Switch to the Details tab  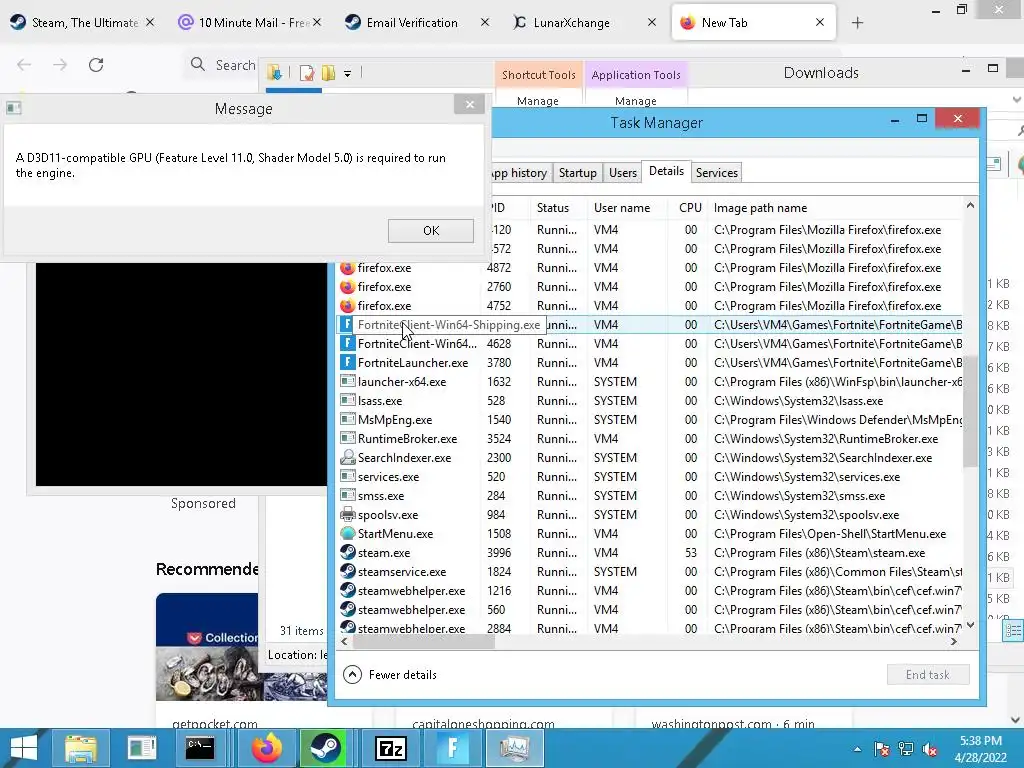[666, 172]
